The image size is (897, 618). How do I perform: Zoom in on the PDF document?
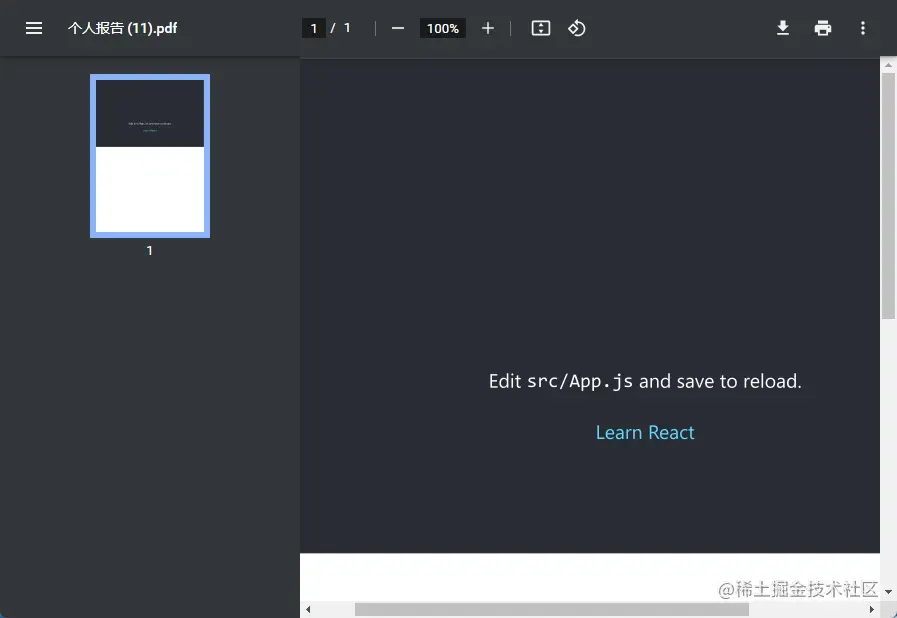click(488, 28)
